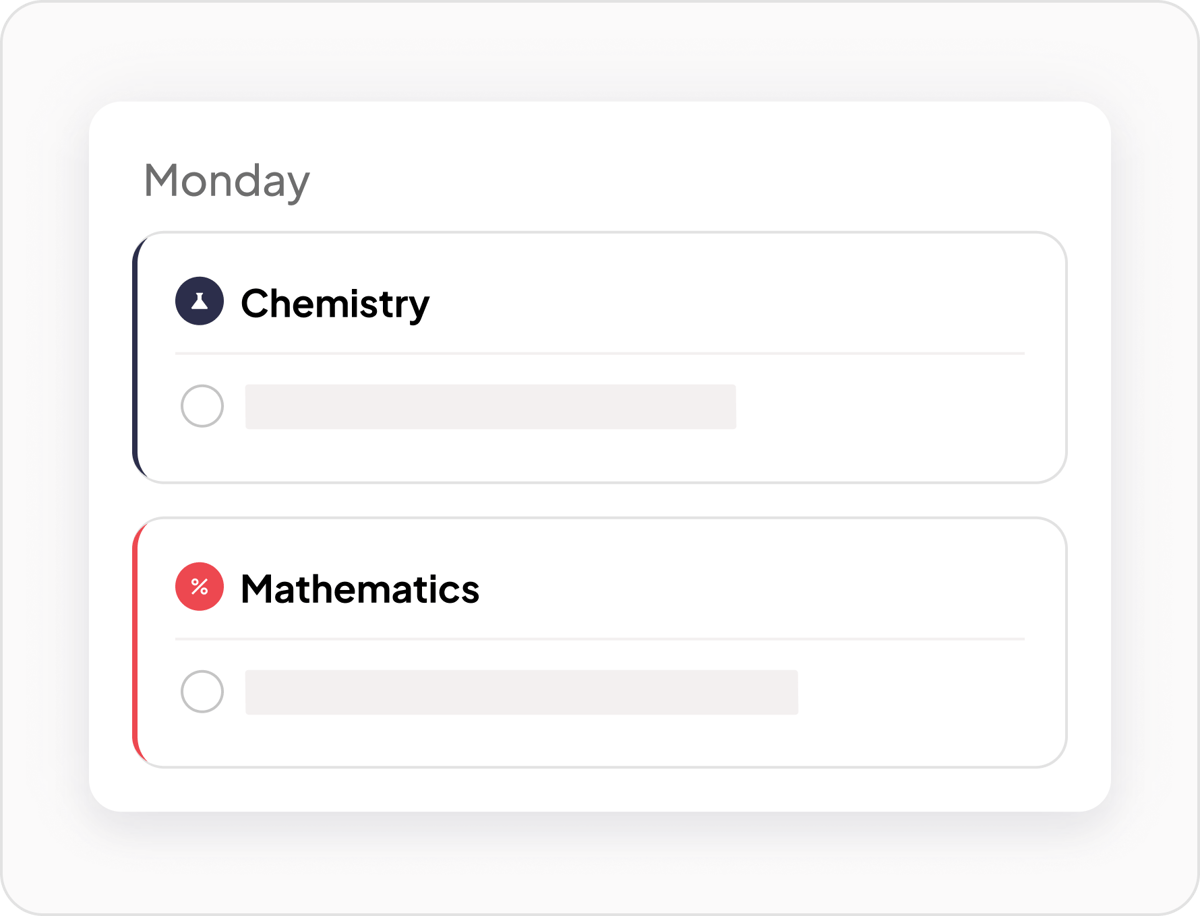Click the Mathematics task placeholder text bar

coord(521,692)
